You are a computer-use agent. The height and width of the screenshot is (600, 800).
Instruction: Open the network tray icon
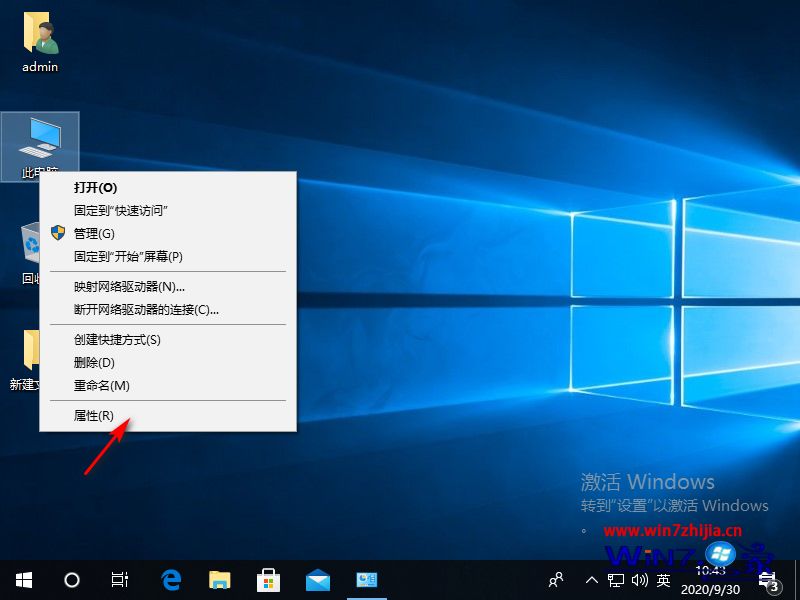tap(616, 580)
